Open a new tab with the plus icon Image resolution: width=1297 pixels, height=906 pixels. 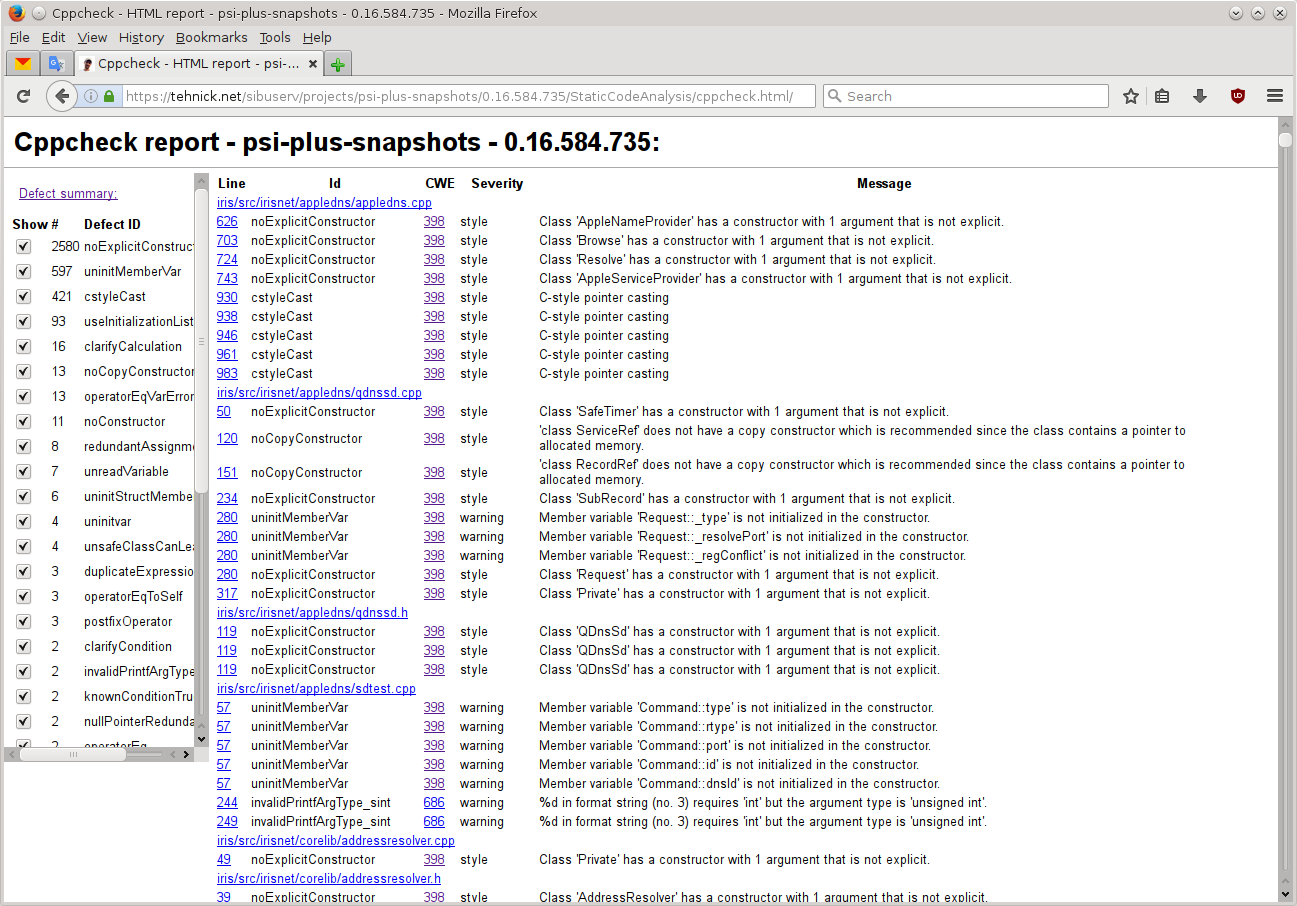pyautogui.click(x=338, y=64)
